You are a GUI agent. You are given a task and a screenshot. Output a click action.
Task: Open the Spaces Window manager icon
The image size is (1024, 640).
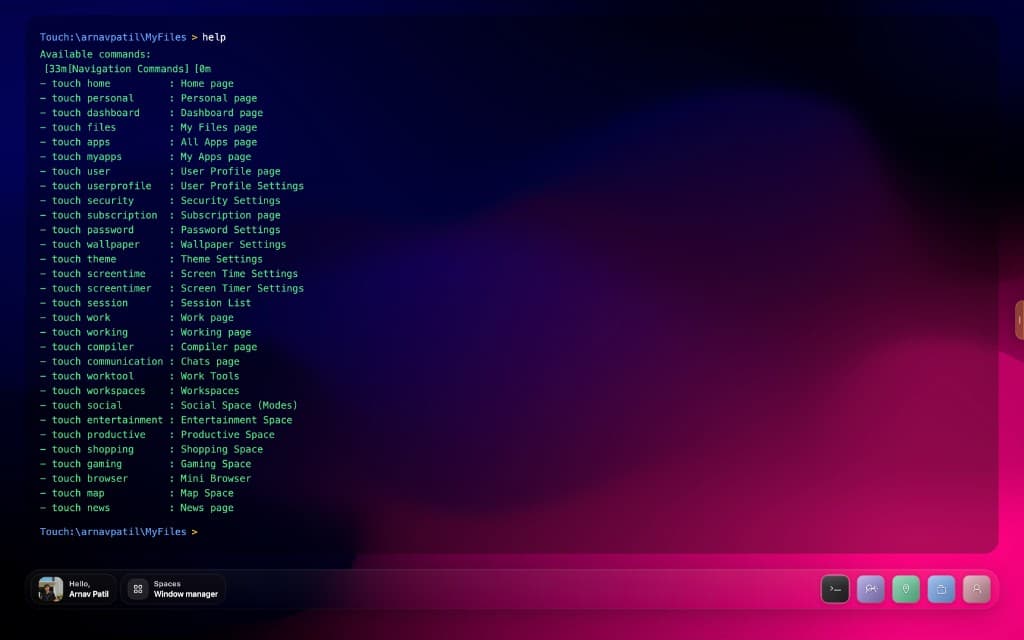pos(137,589)
